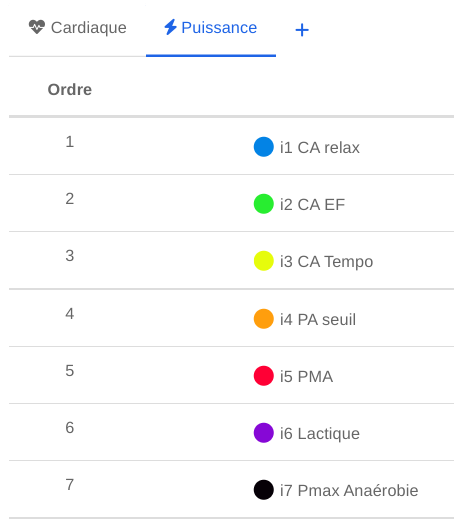
Task: Select the i1 CA relax zone name
Action: pyautogui.click(x=320, y=148)
